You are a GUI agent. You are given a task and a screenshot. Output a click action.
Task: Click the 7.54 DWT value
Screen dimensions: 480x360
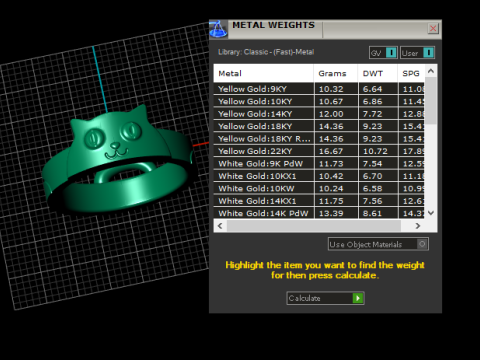(372, 164)
